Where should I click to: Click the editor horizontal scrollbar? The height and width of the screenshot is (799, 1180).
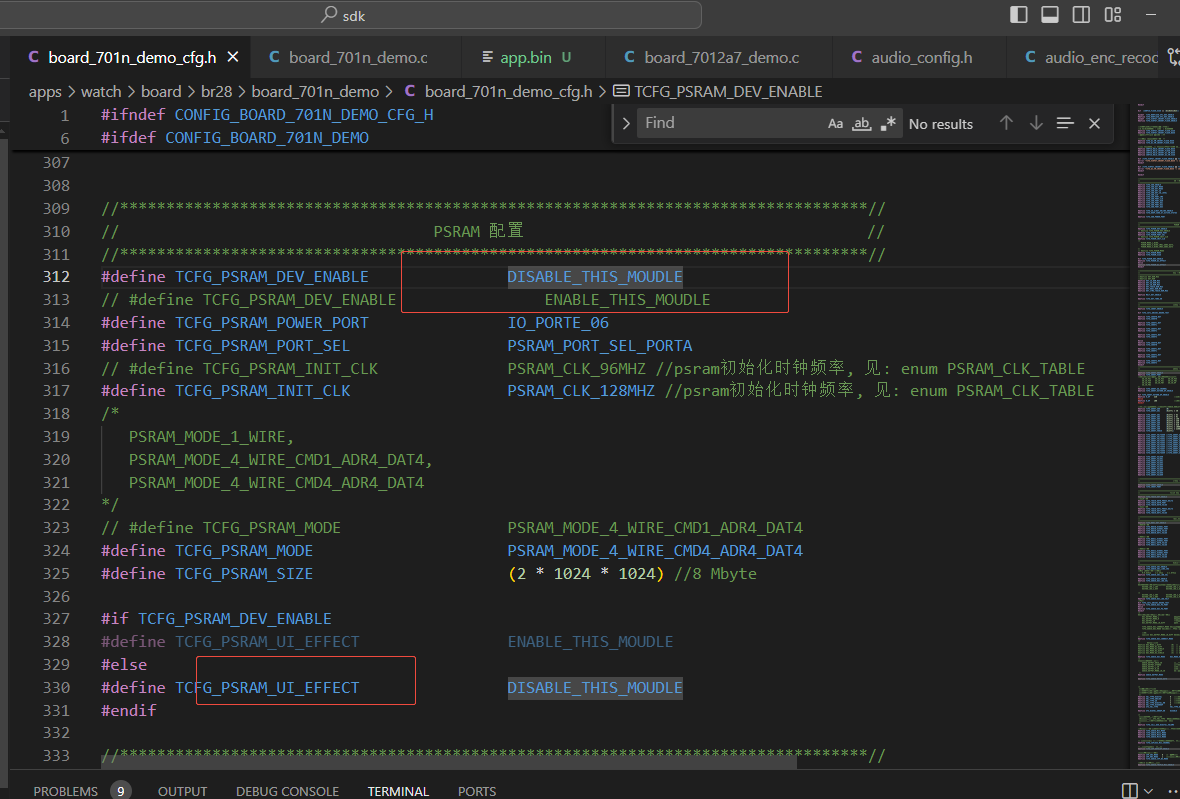(x=449, y=762)
